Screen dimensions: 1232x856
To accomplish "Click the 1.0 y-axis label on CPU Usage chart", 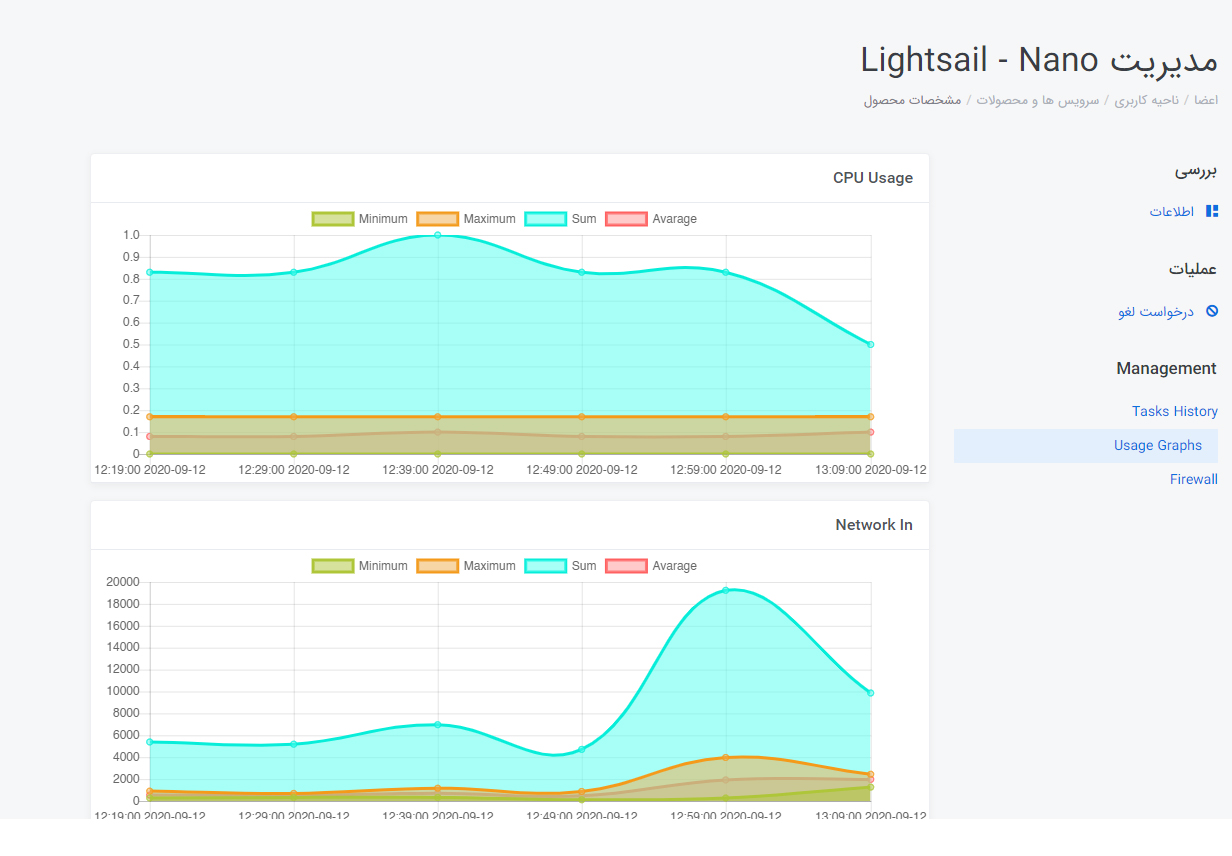I will click(132, 235).
